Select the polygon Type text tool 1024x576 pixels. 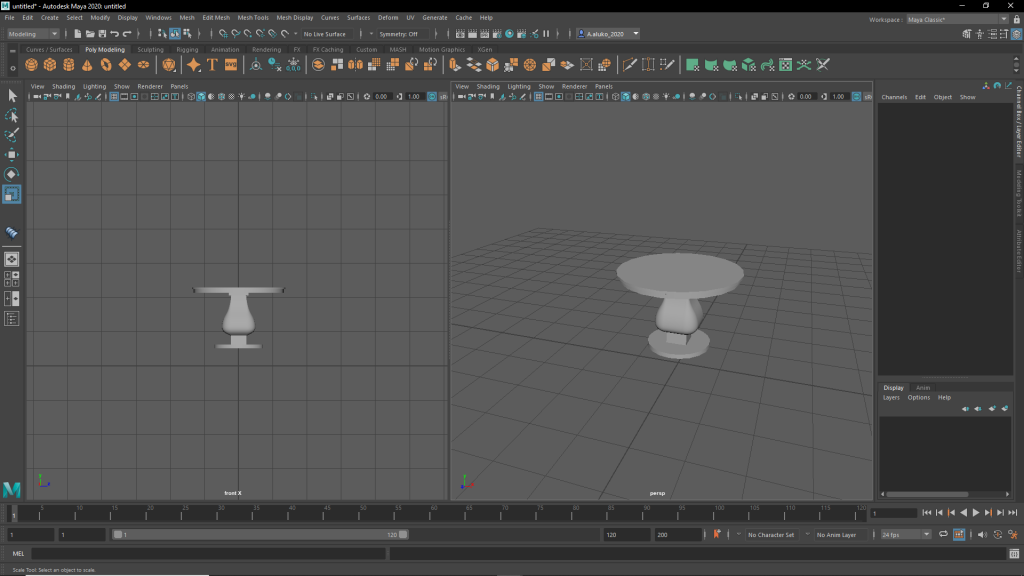coord(212,65)
